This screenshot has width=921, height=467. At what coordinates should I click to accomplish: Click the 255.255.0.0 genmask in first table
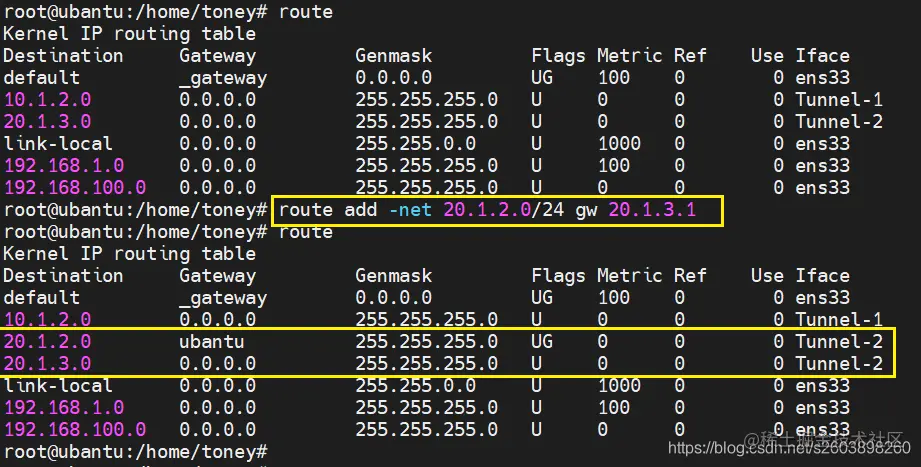click(415, 143)
